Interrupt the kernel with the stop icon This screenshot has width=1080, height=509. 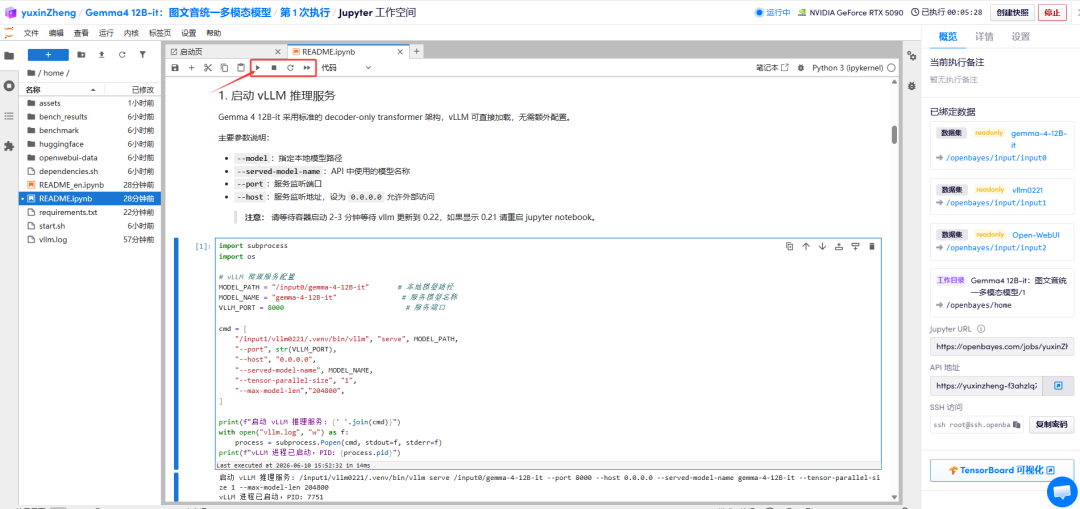click(273, 67)
